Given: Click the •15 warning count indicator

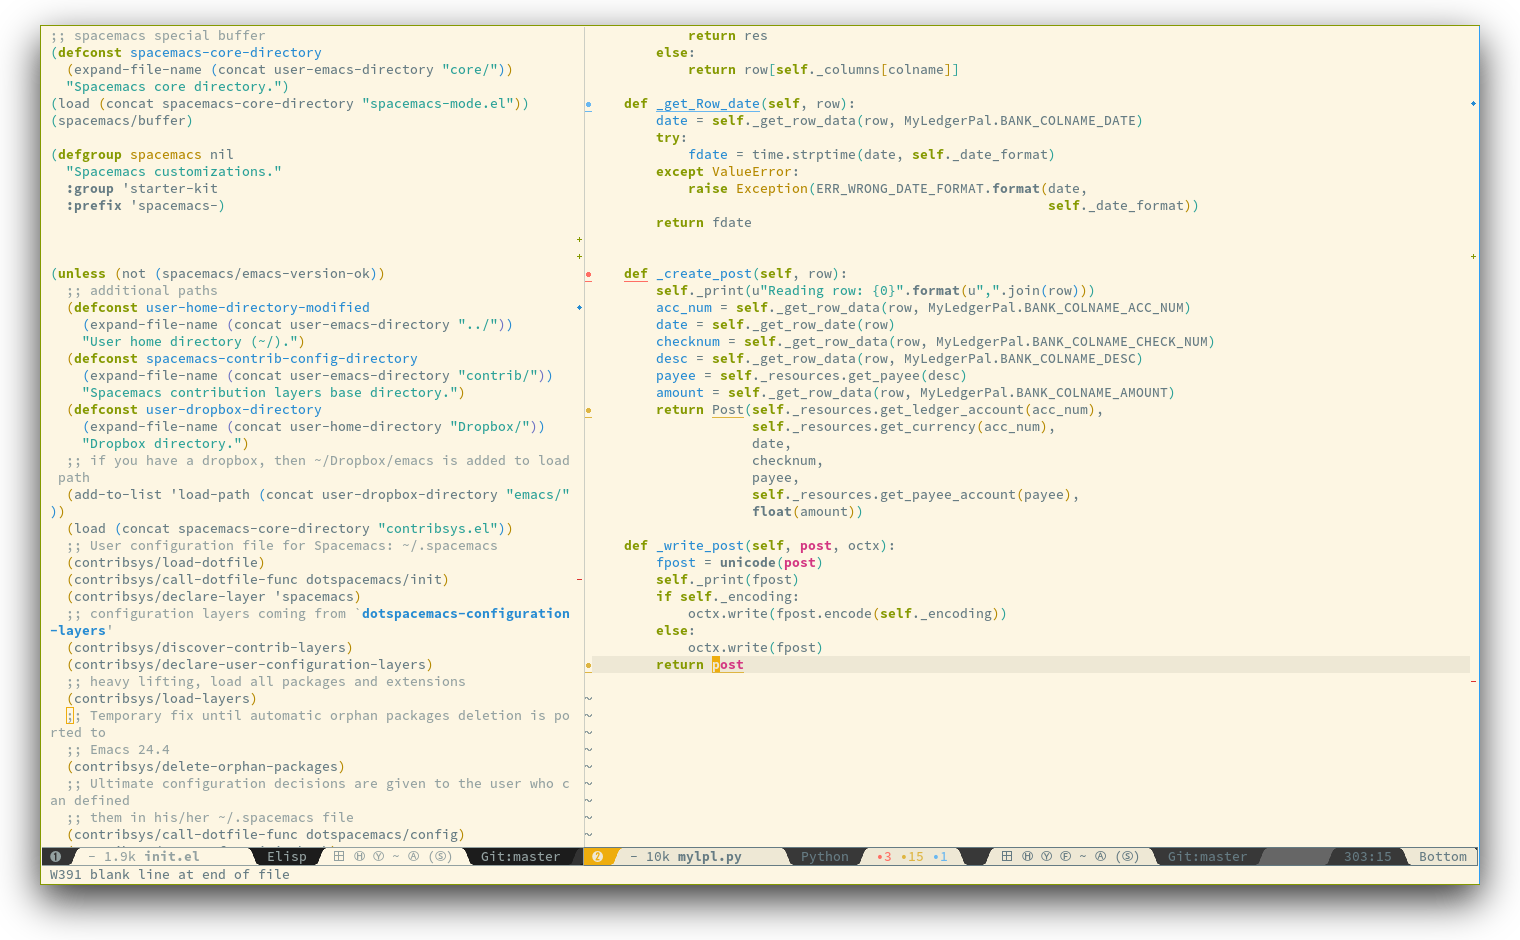Looking at the screenshot, I should coord(912,856).
